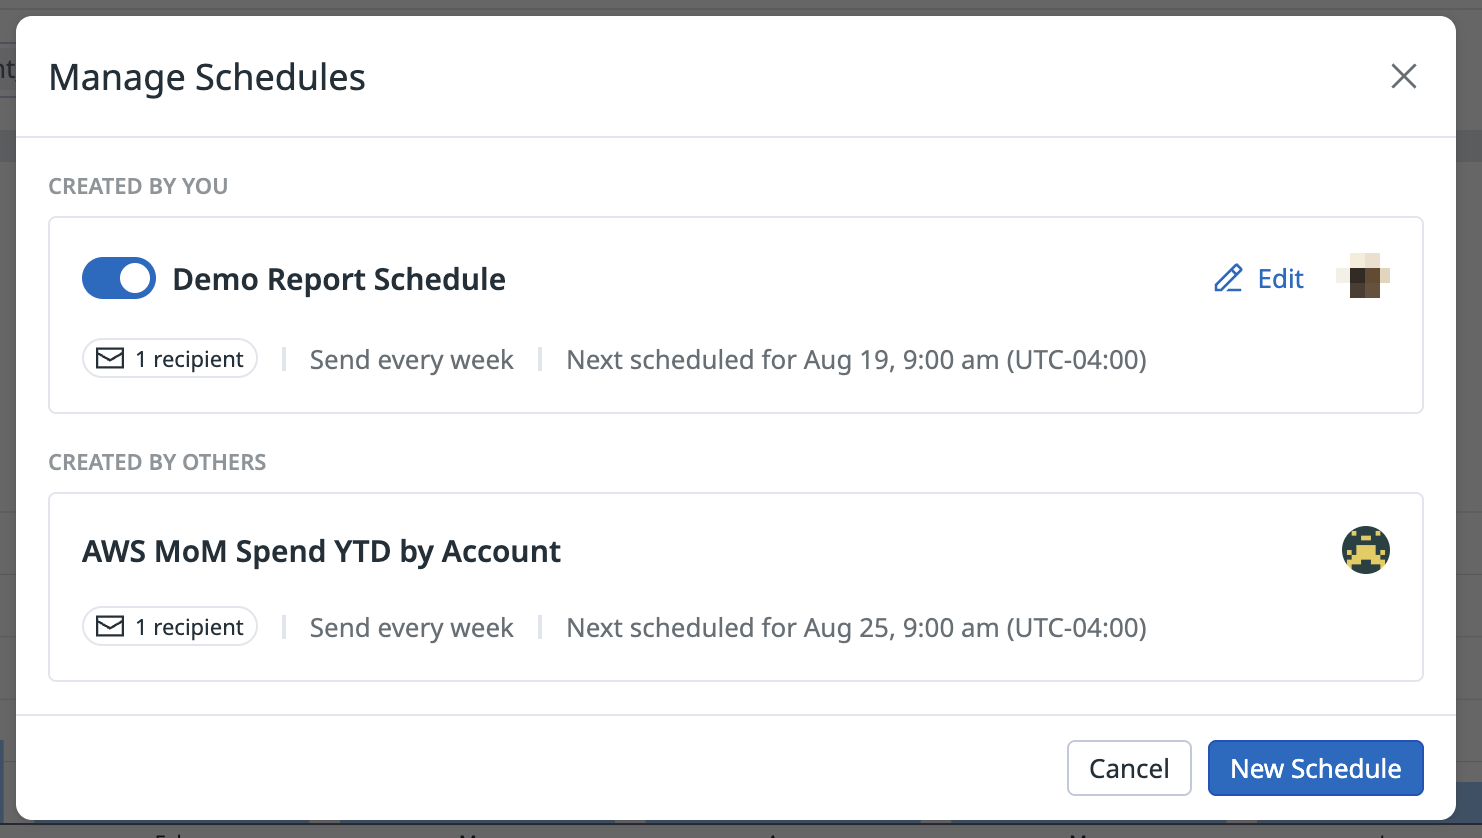Close the Manage Schedules dialog with X
The height and width of the screenshot is (838, 1482).
(x=1404, y=76)
